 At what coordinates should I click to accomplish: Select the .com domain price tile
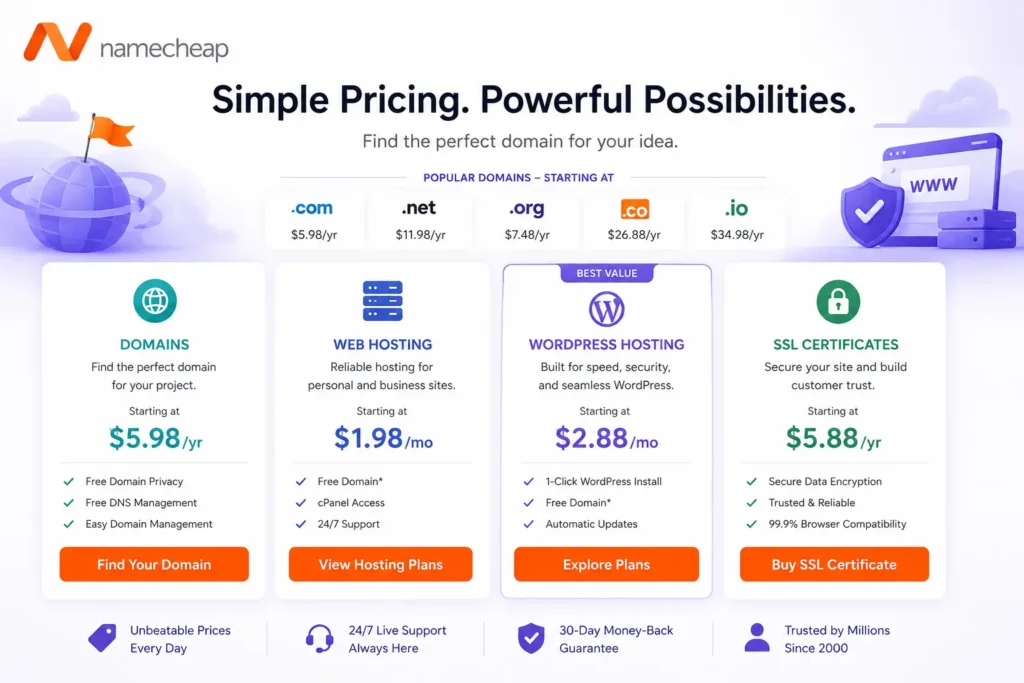pos(314,220)
